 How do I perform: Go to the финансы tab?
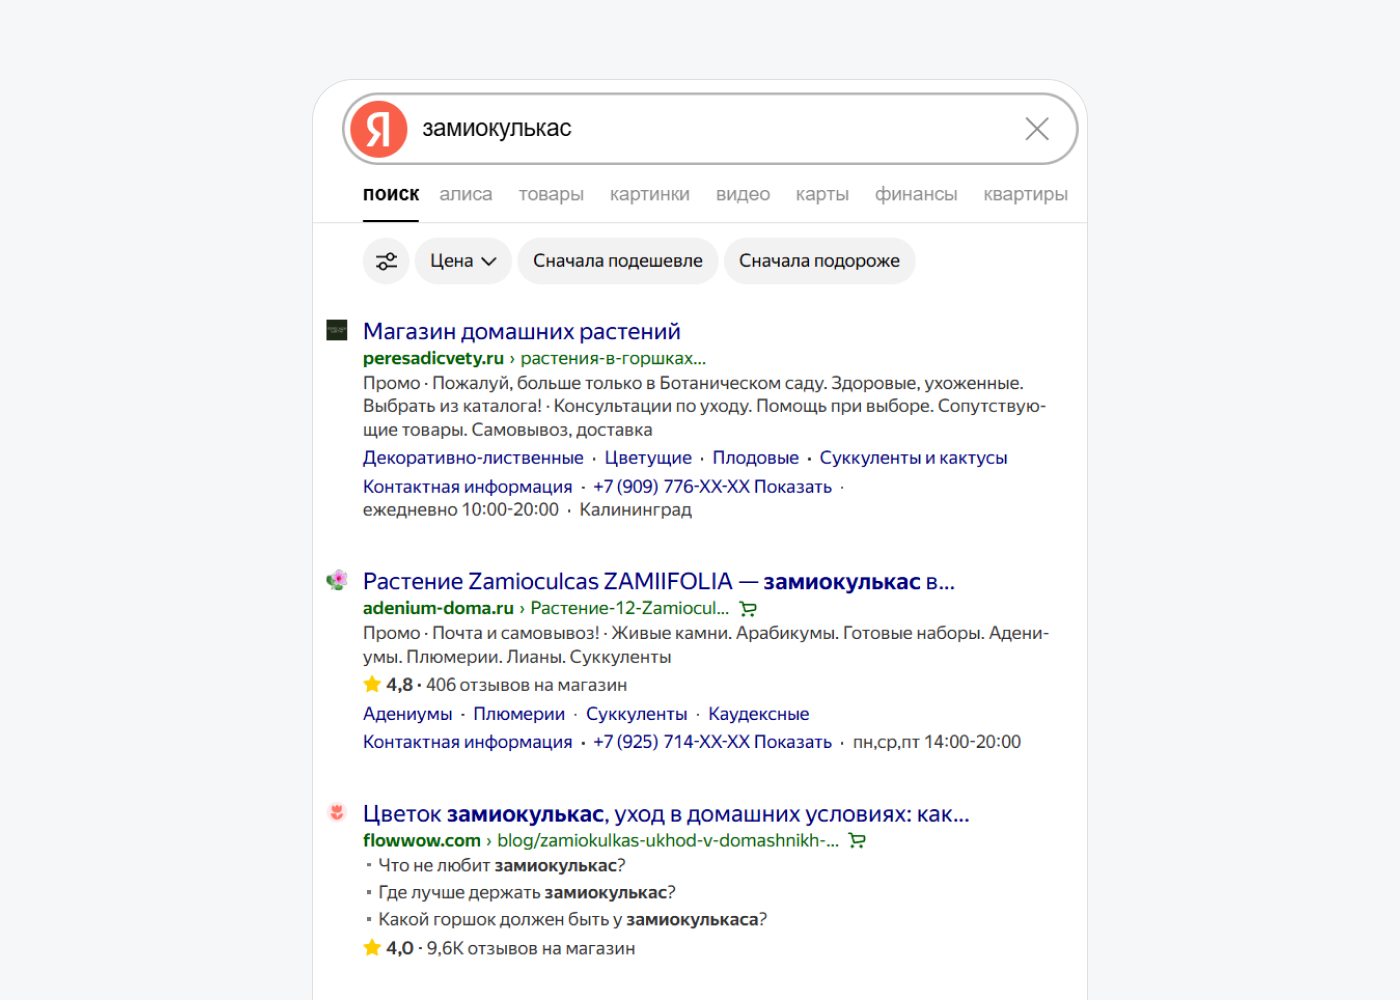(916, 194)
